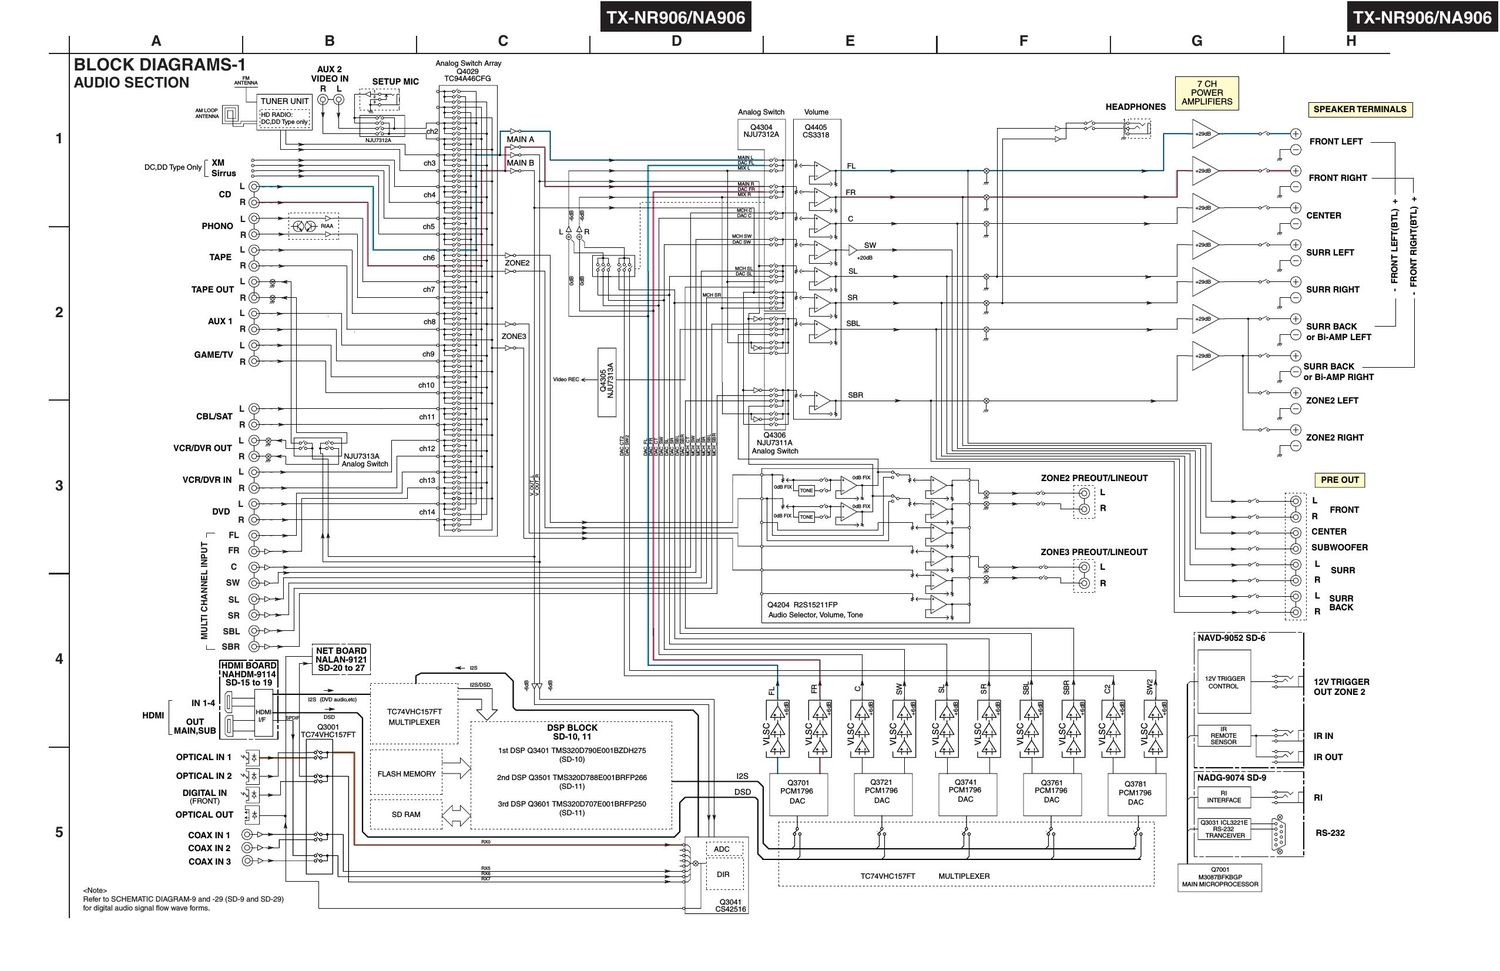Click the DVD L input jack
The width and height of the screenshot is (1500, 971).
(x=254, y=504)
